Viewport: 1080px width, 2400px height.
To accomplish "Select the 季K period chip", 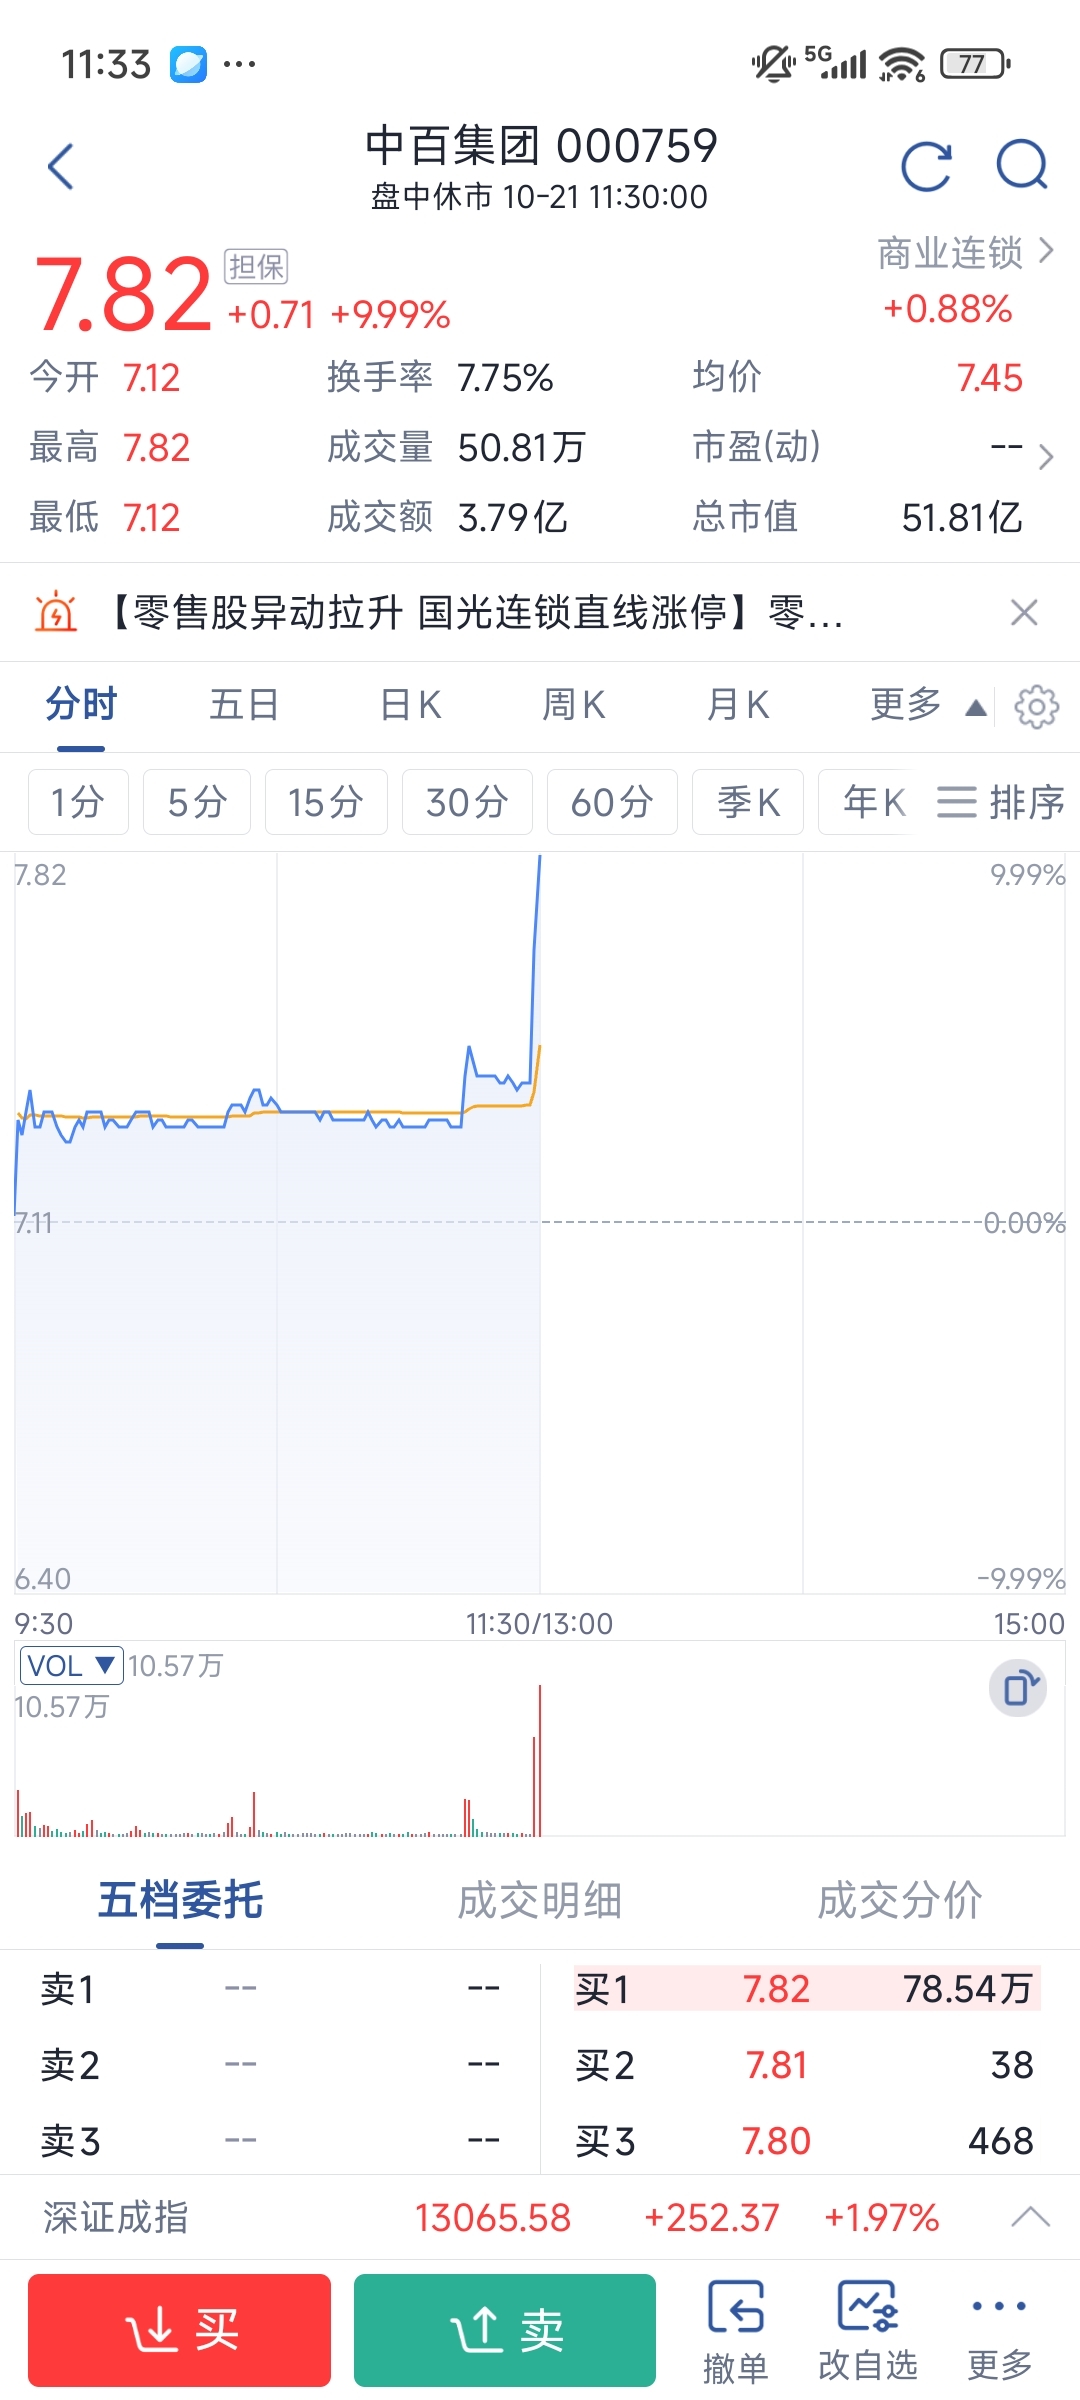I will tap(748, 802).
